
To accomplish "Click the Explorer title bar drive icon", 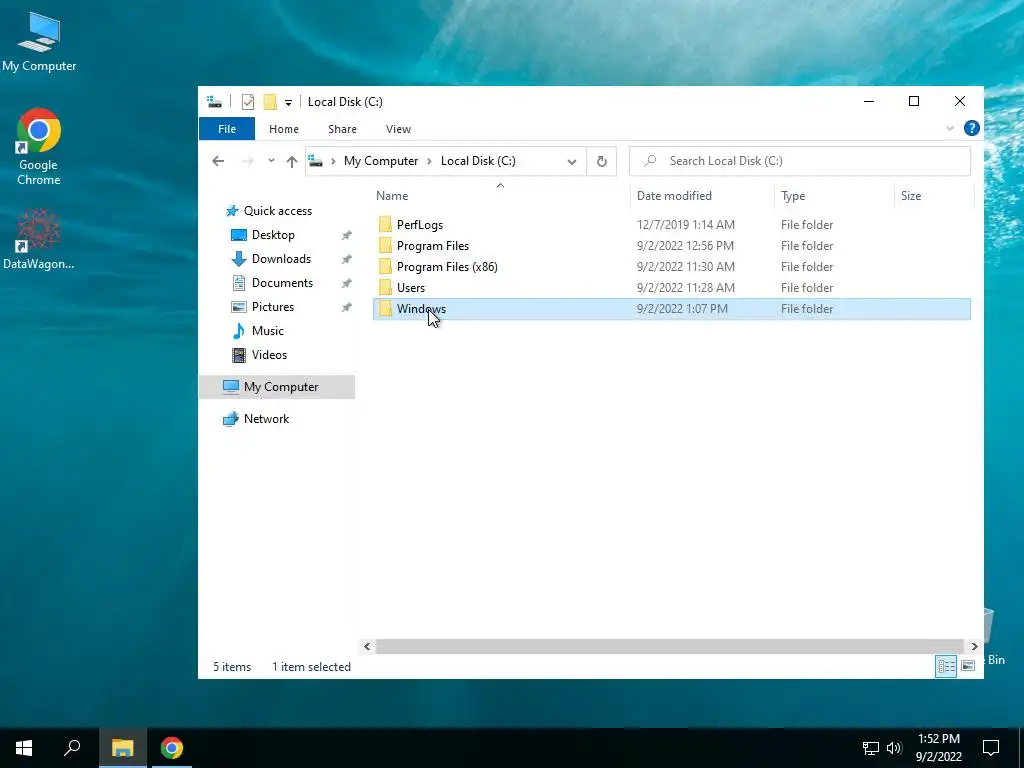I will (x=214, y=102).
